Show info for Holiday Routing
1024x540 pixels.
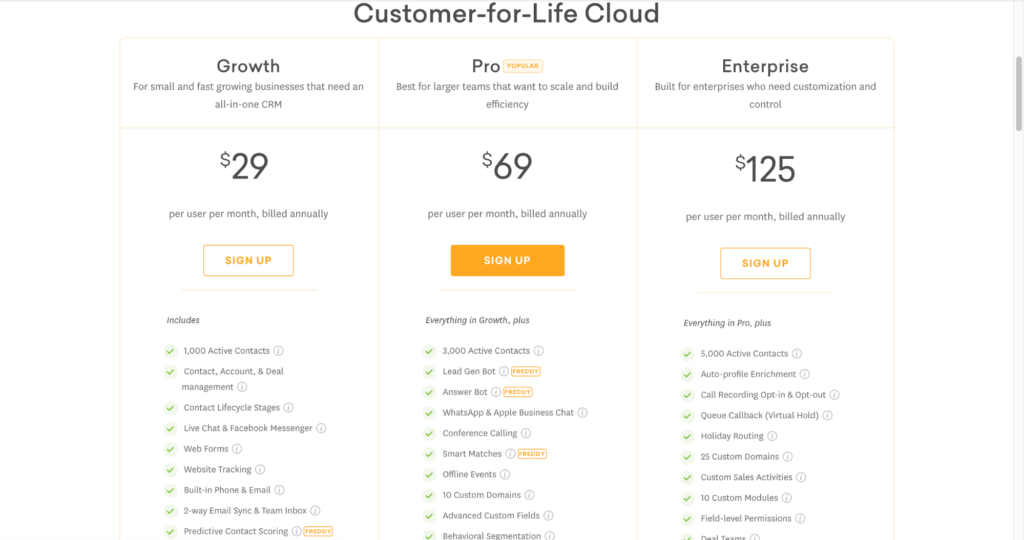click(x=772, y=436)
